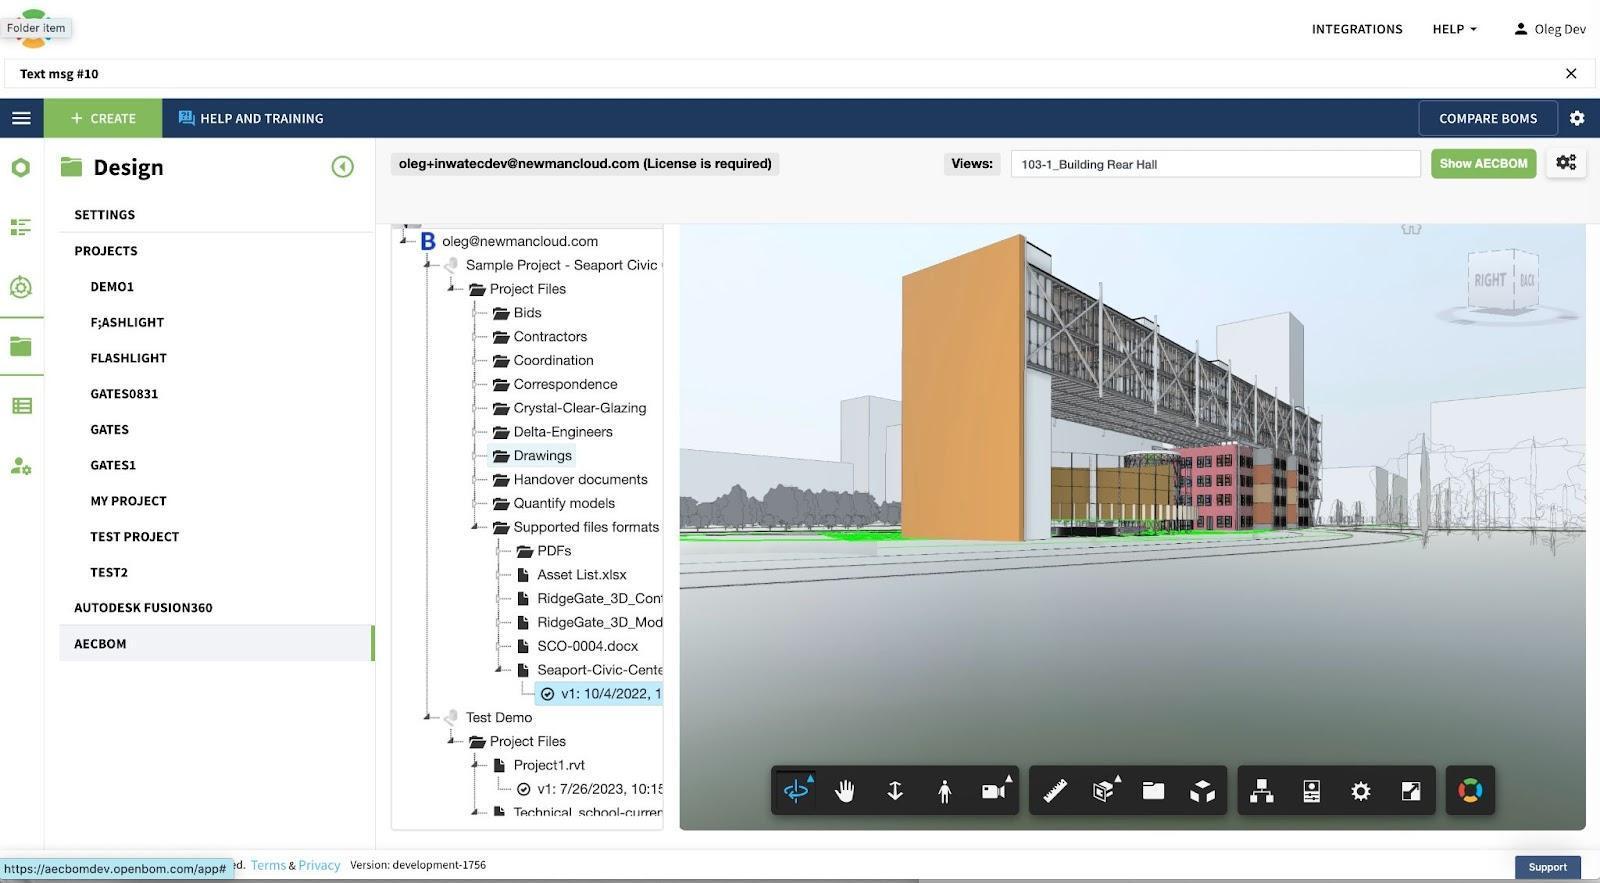Click the gears button next to Show AECBOM
Viewport: 1600px width, 883px height.
[x=1566, y=163]
